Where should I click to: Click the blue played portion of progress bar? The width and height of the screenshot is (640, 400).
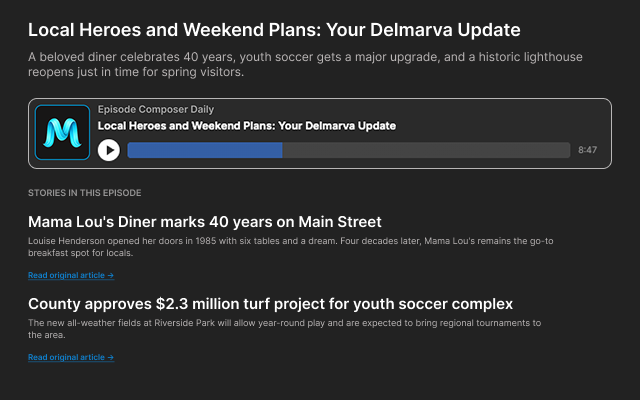click(204, 150)
